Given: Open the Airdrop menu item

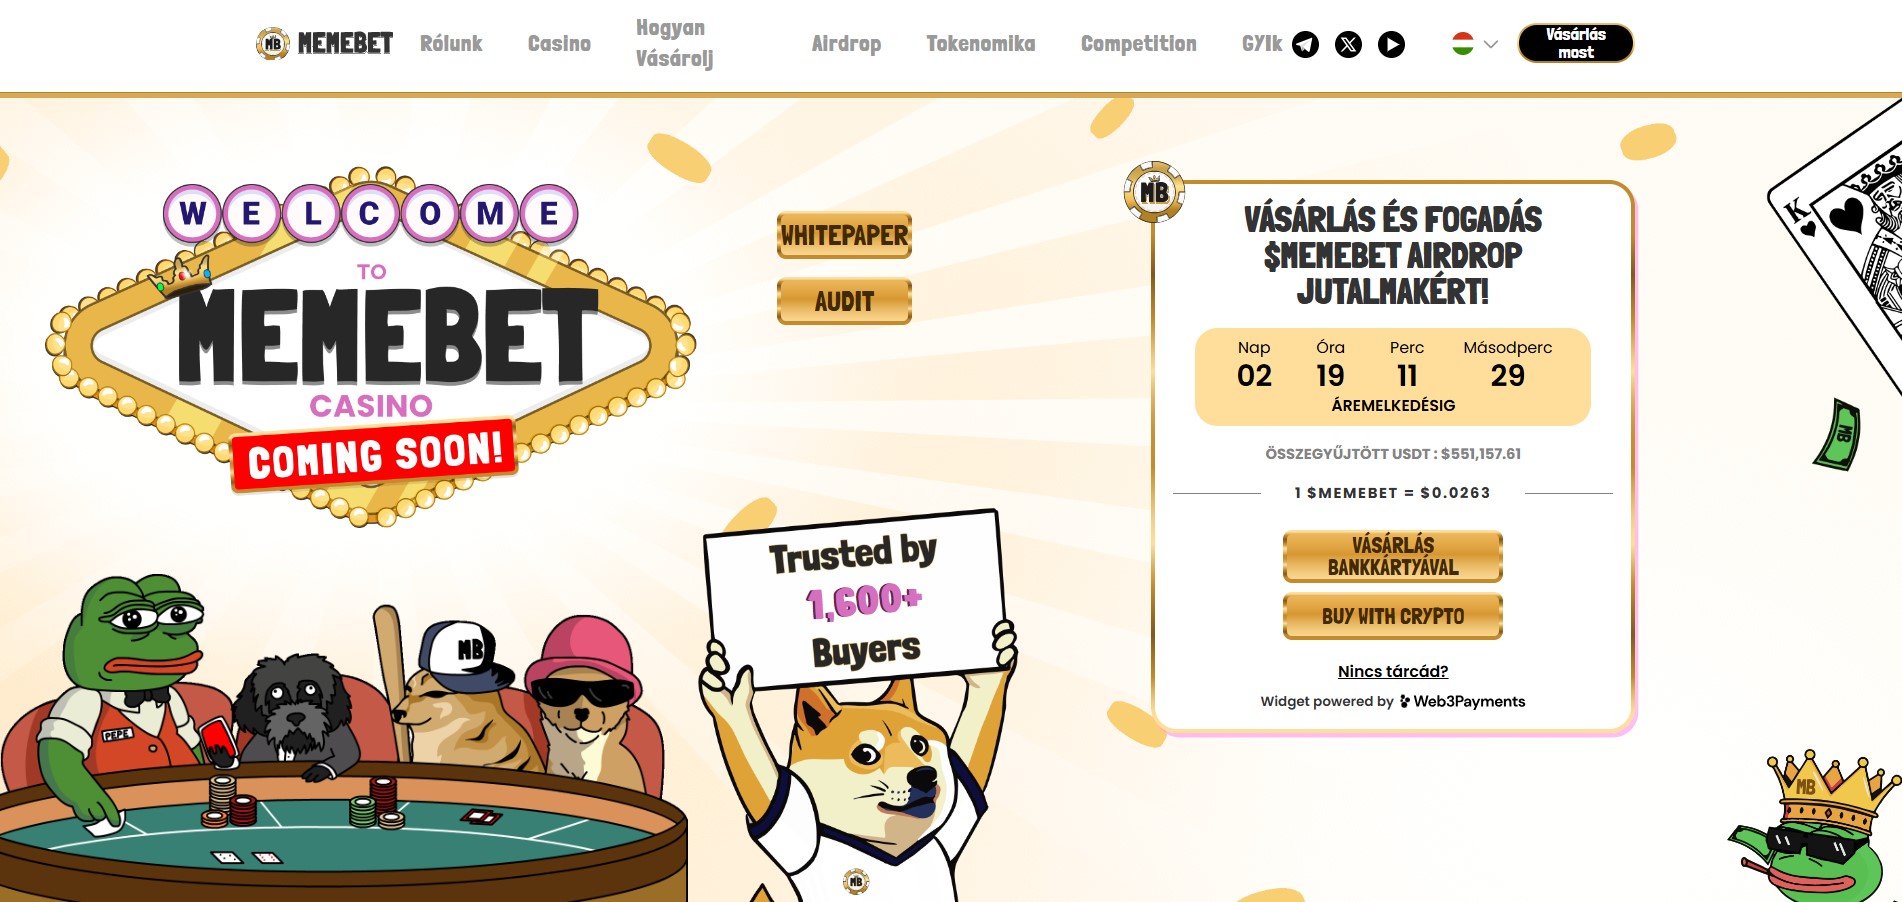Looking at the screenshot, I should point(846,43).
